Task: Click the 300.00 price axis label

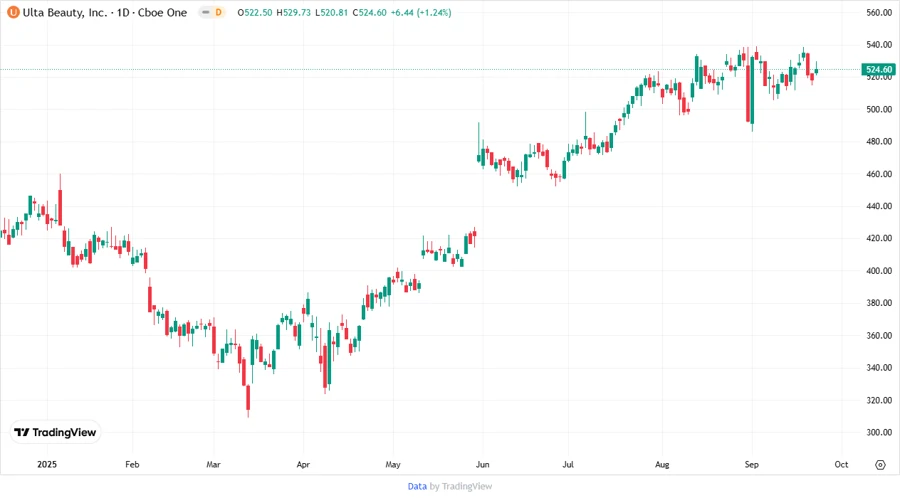Action: [879, 432]
